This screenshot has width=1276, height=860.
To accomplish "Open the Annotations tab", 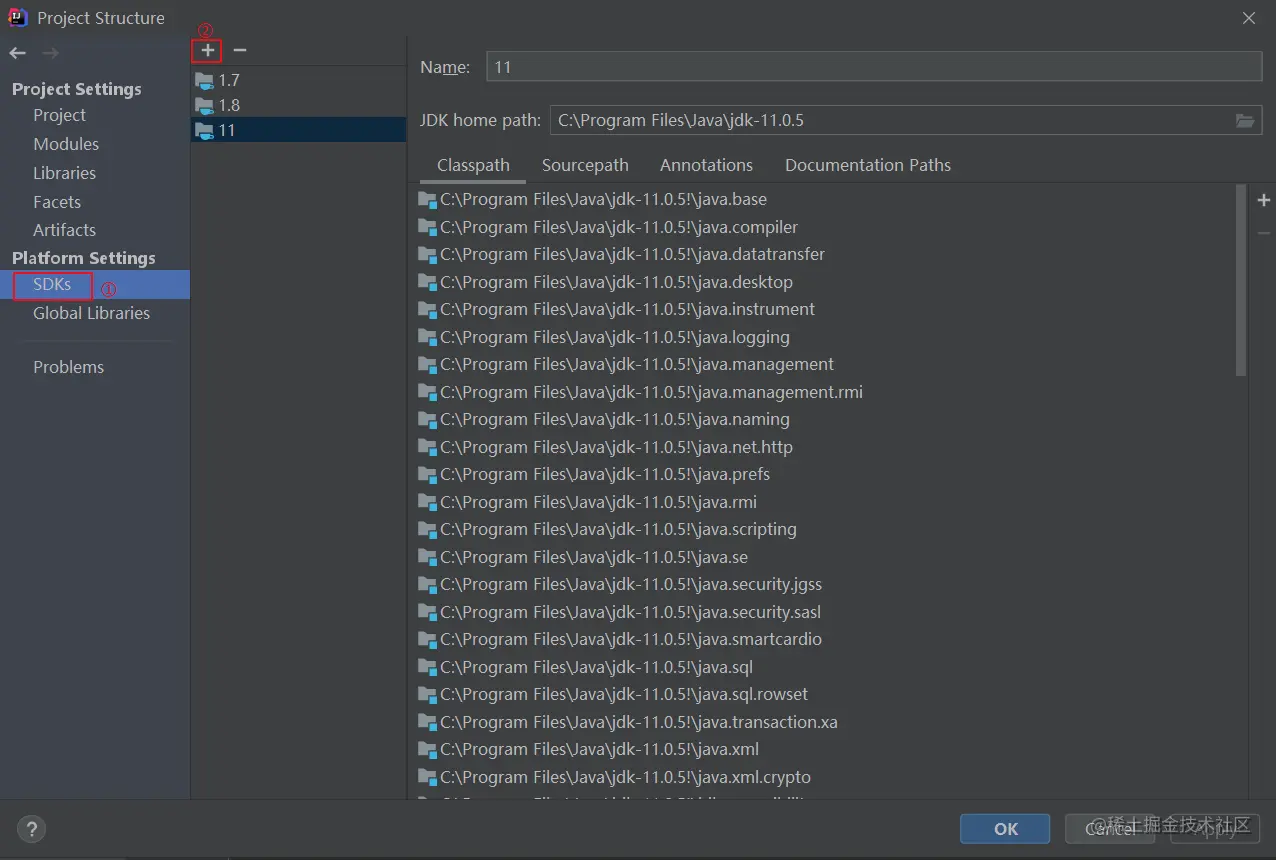I will pos(706,166).
